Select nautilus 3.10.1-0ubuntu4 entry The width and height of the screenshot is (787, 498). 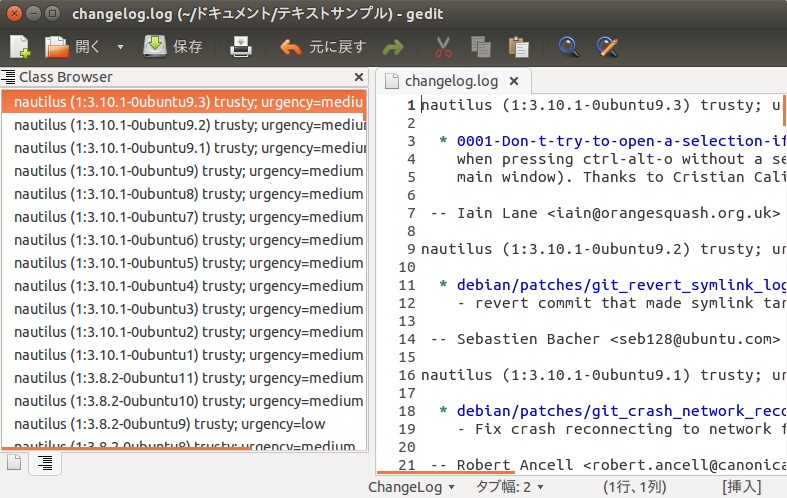point(184,286)
